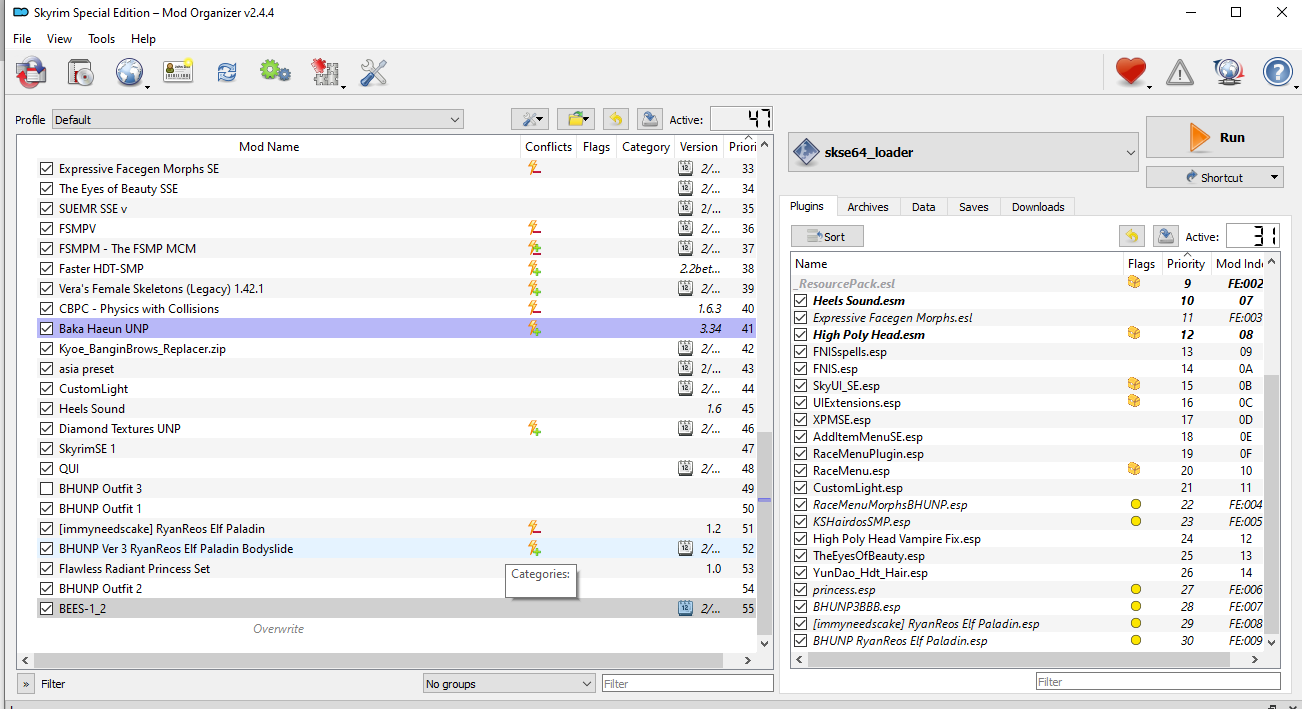Expand the Shortcut dropdown button
Screen dimensions: 1302x709
point(1214,177)
